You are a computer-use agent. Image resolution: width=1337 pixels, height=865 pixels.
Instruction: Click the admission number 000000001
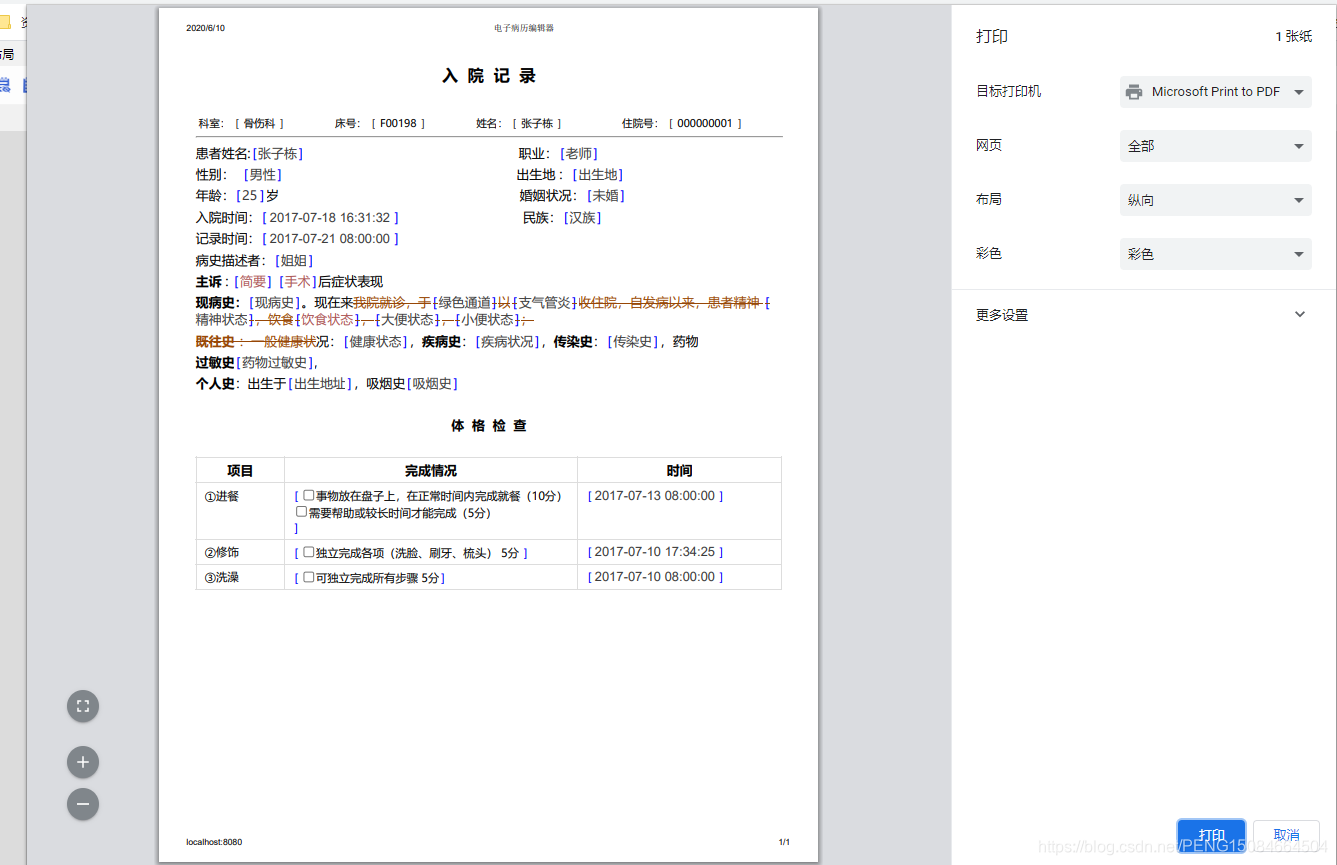[705, 124]
